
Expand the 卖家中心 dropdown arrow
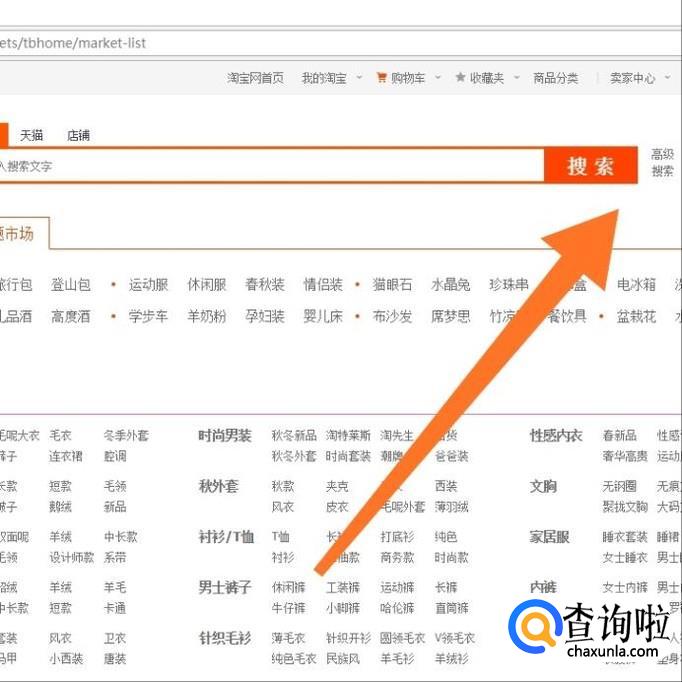point(668,78)
